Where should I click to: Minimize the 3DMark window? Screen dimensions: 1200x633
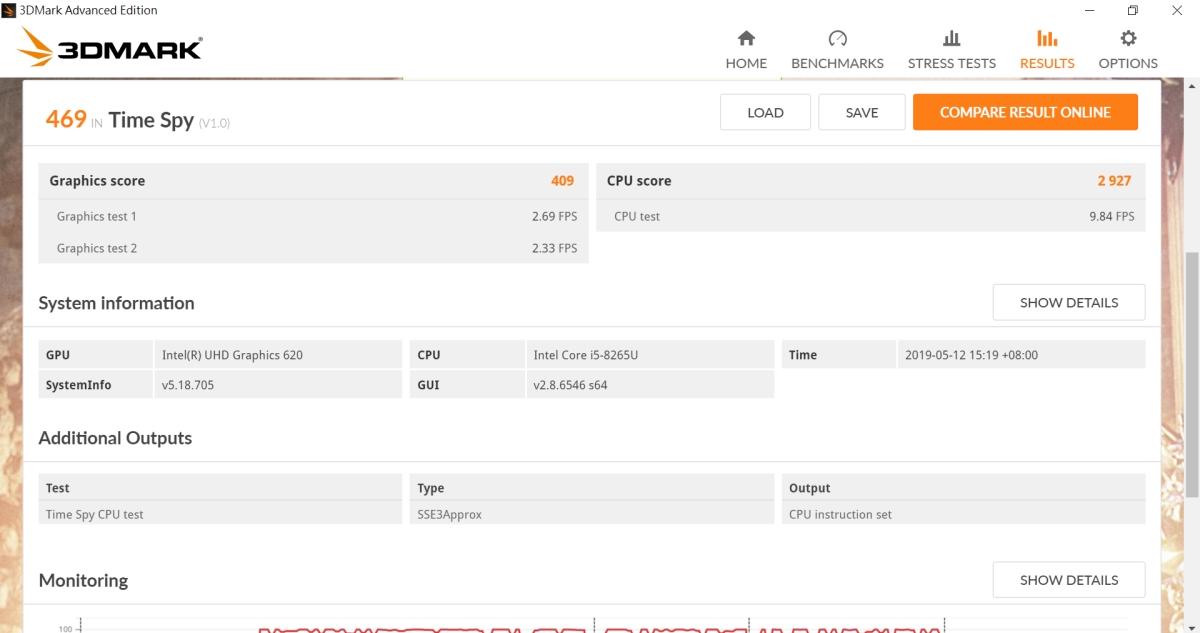[1087, 10]
